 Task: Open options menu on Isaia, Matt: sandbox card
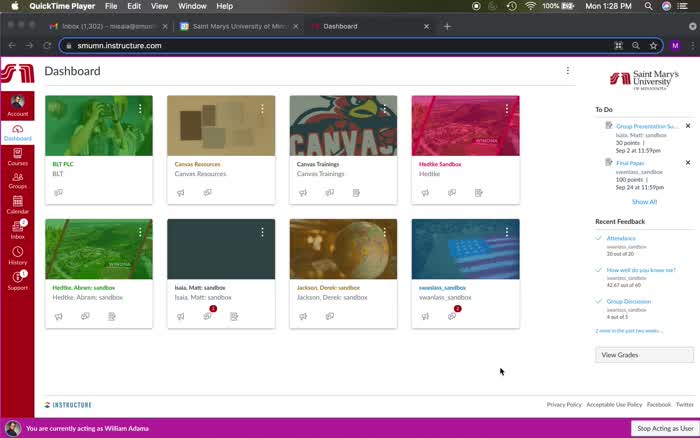point(262,232)
